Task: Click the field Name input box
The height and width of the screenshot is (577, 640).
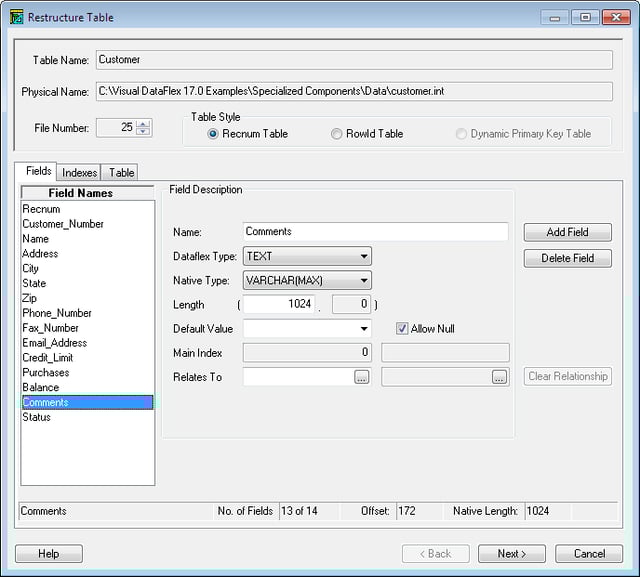Action: [x=376, y=231]
